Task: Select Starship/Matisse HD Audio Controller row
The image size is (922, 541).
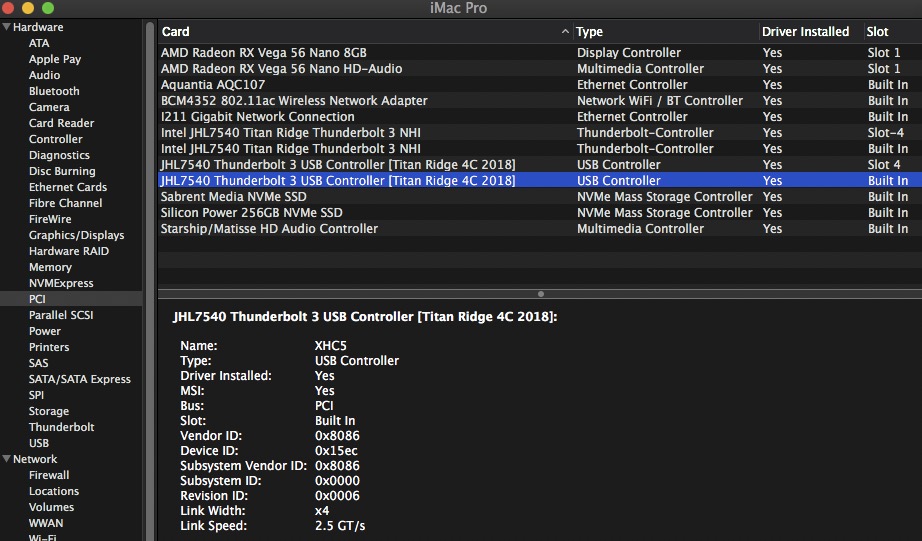Action: tap(540, 228)
